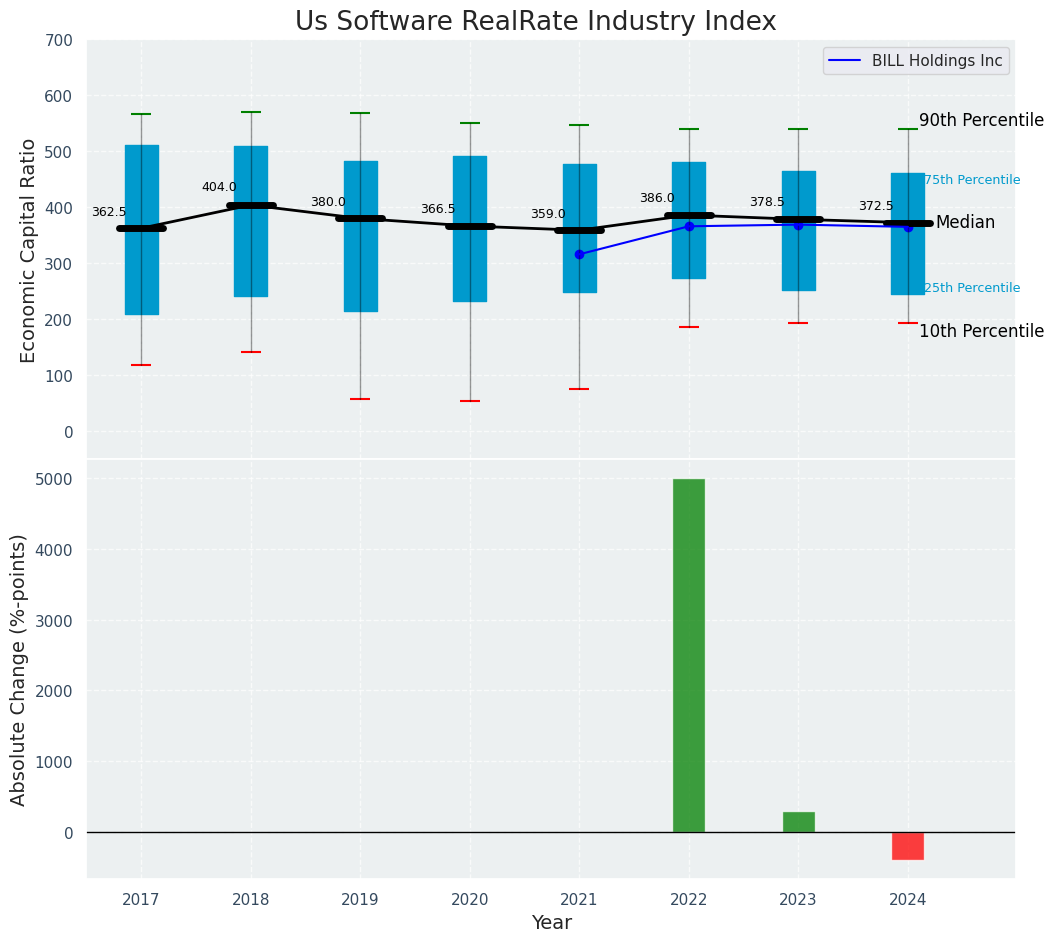Screen dimensions: 1054x942
Task: Click the 2018 median label 404.0
Action: click(x=219, y=187)
